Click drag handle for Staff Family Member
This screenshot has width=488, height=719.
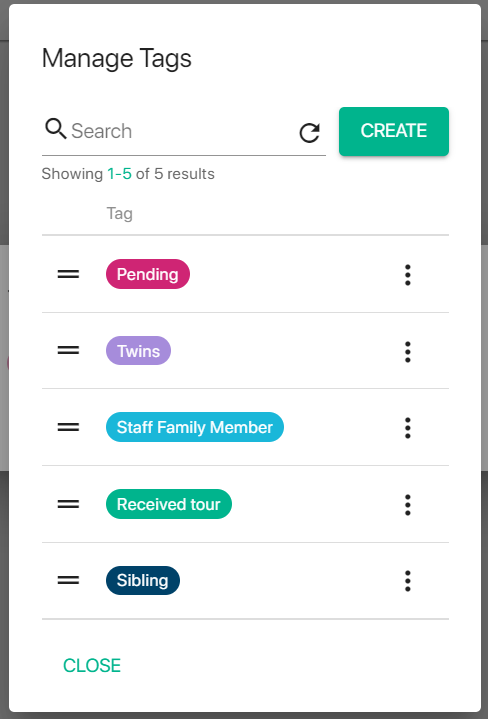(68, 427)
